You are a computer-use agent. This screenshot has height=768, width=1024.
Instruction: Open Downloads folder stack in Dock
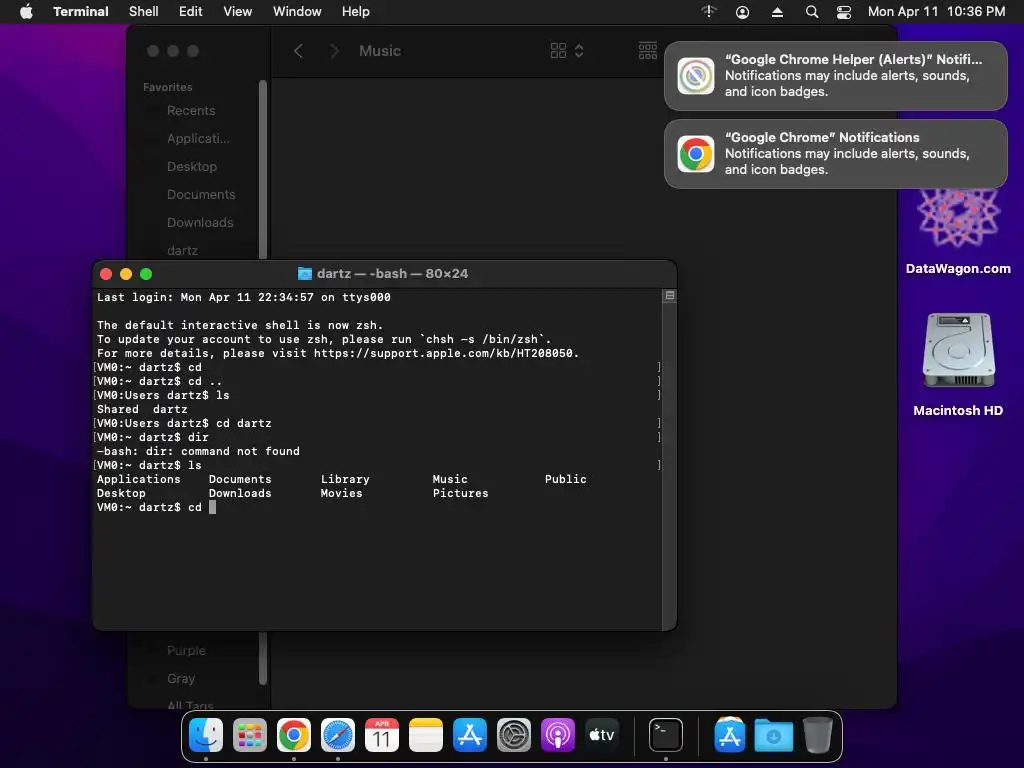[x=773, y=735]
